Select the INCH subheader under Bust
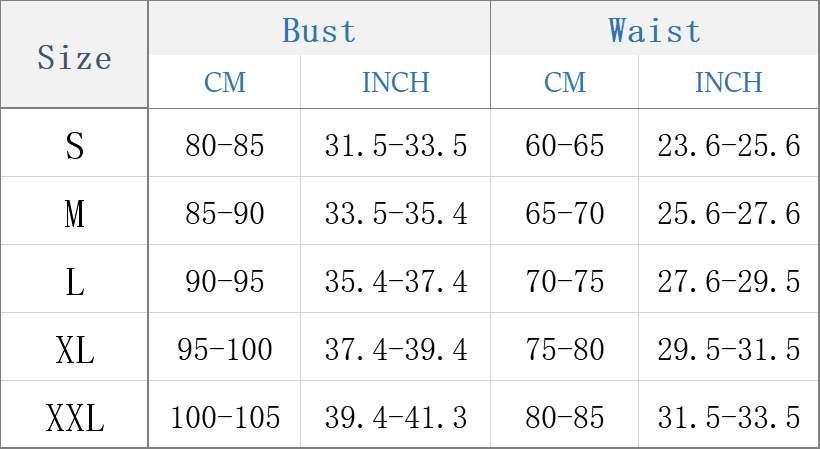This screenshot has width=820, height=449. [x=395, y=82]
